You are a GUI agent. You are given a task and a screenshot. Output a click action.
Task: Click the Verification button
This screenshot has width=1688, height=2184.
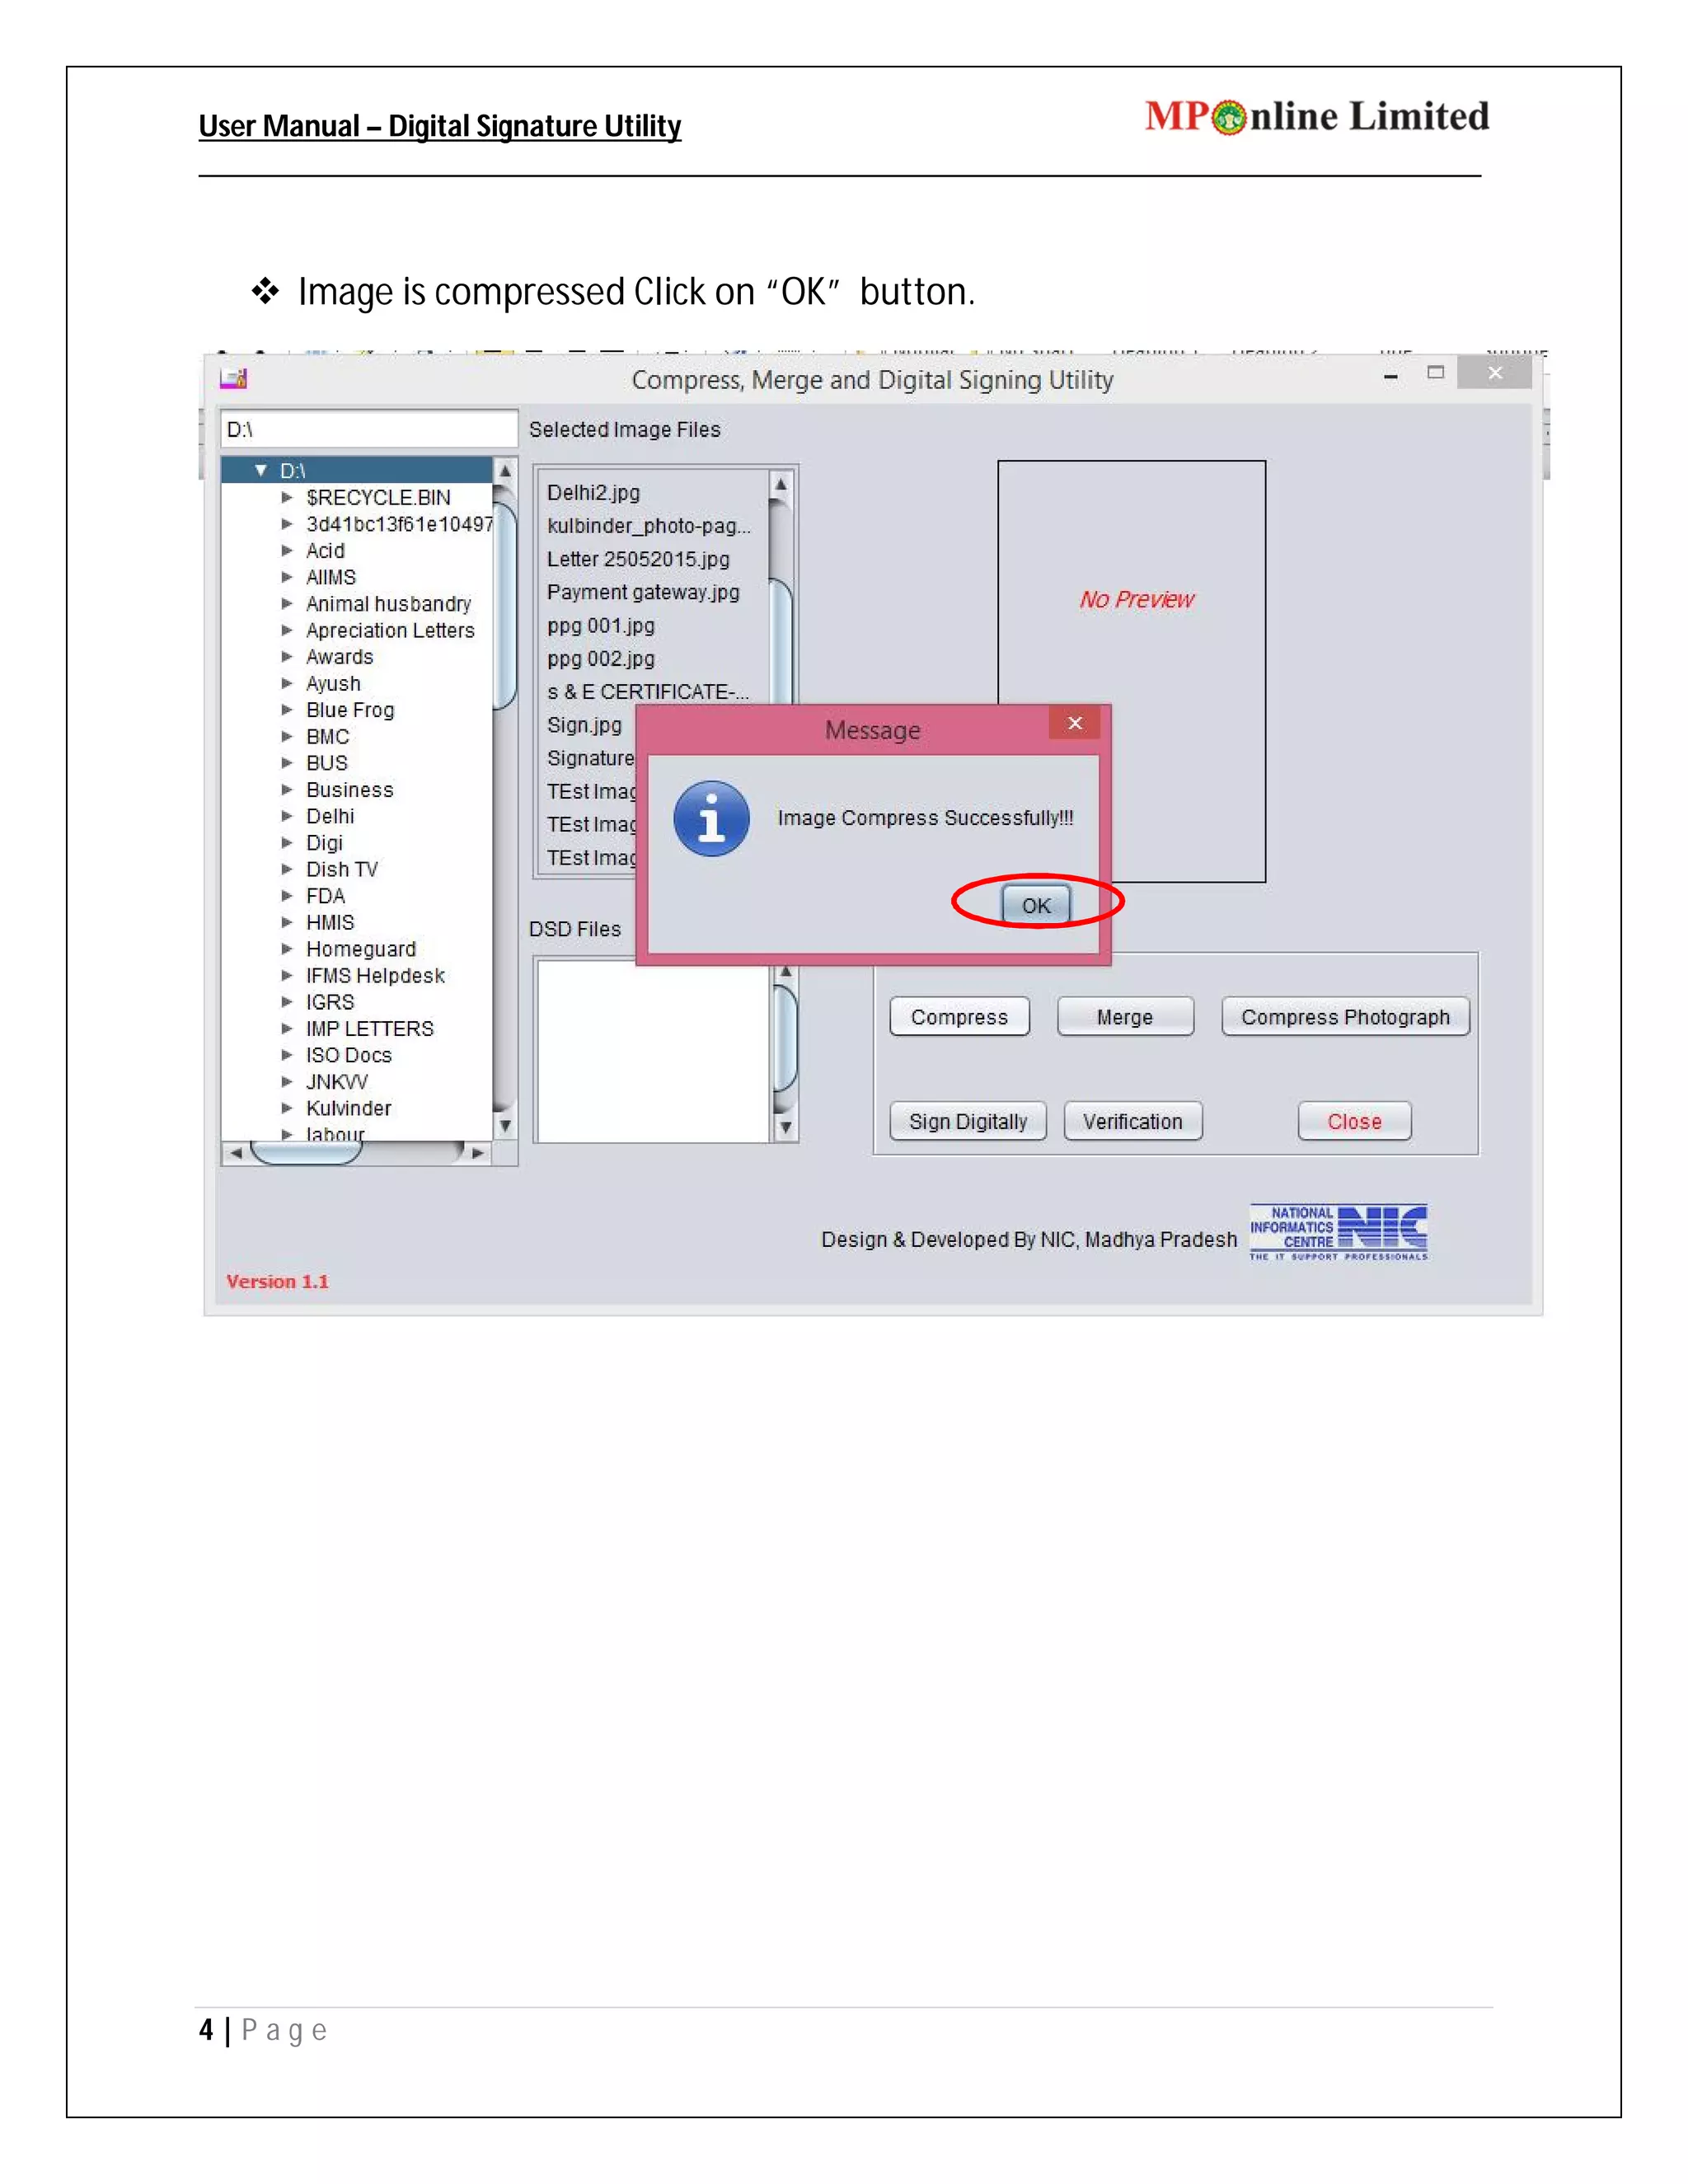[x=1133, y=1121]
